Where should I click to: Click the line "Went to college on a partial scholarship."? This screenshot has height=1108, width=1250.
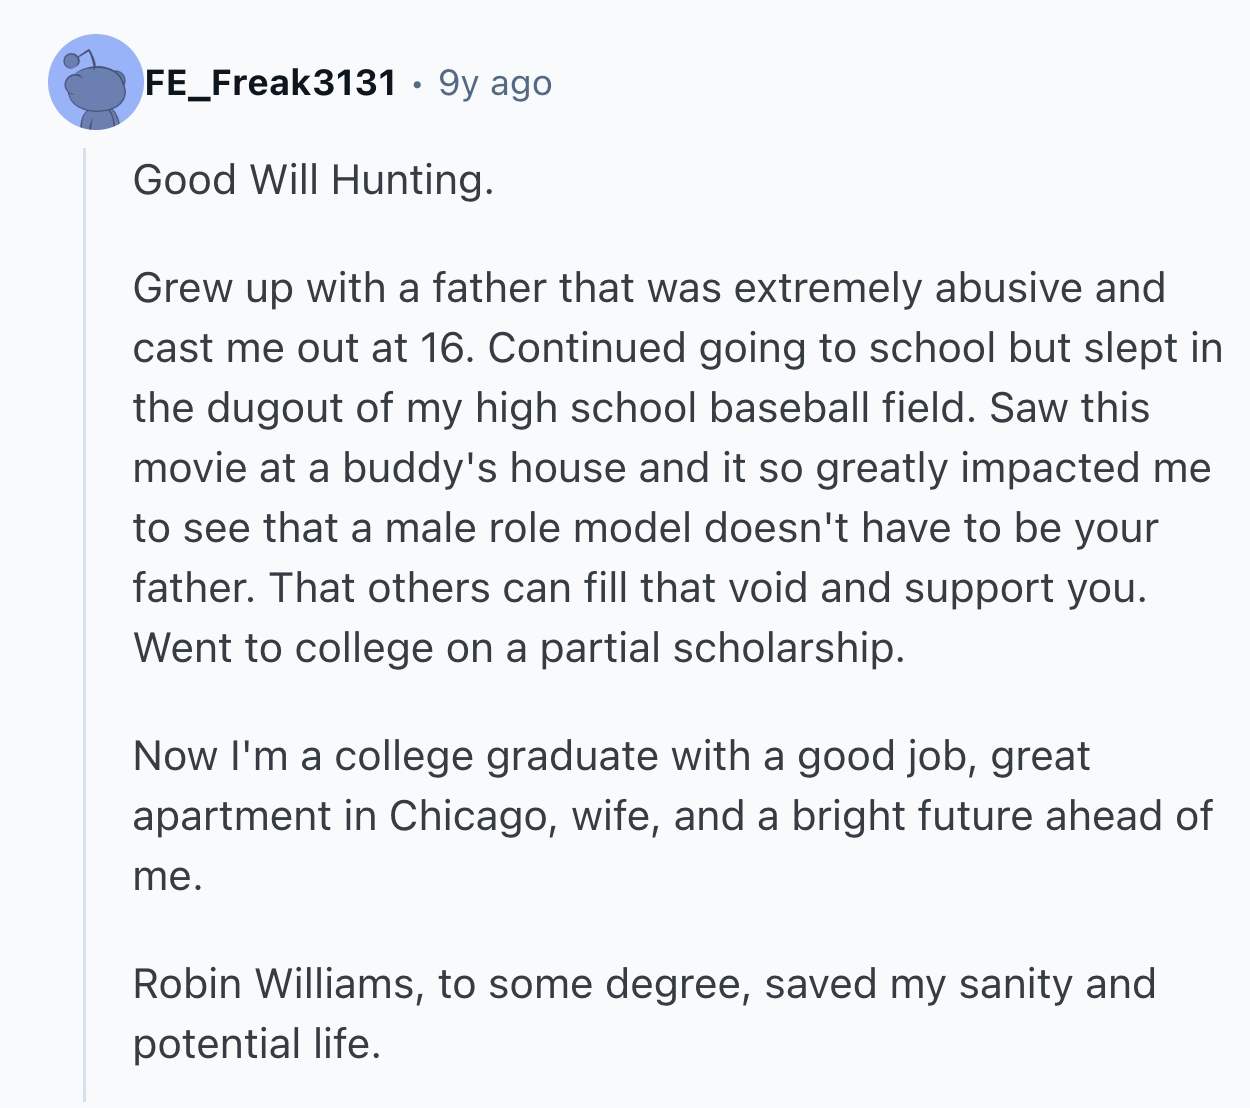point(518,648)
